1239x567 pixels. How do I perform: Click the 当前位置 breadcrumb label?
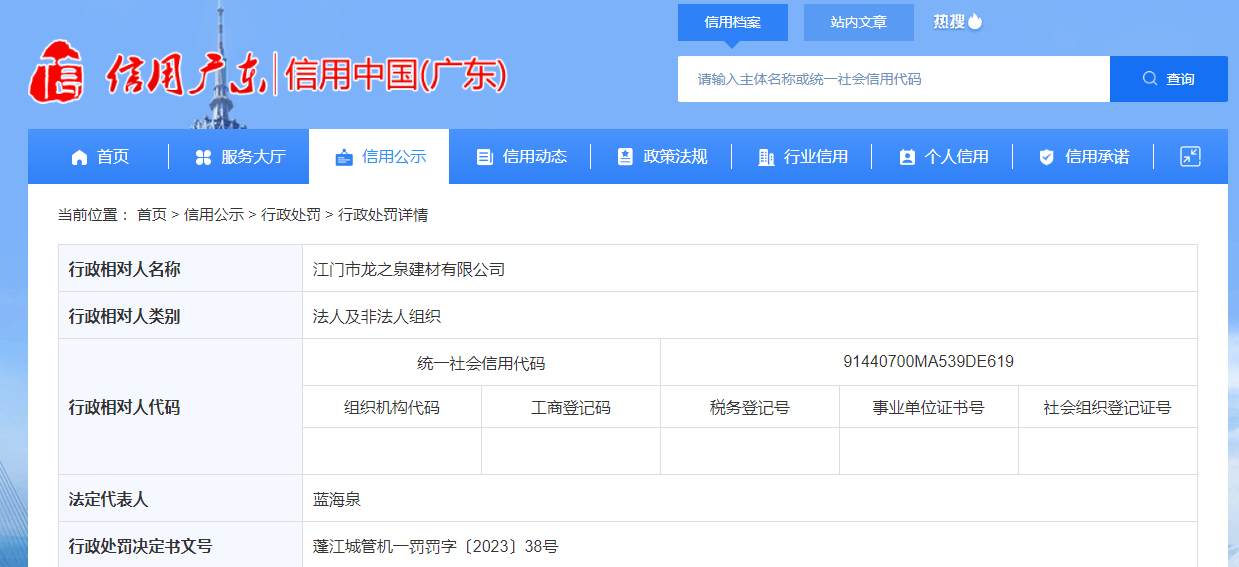[92, 214]
